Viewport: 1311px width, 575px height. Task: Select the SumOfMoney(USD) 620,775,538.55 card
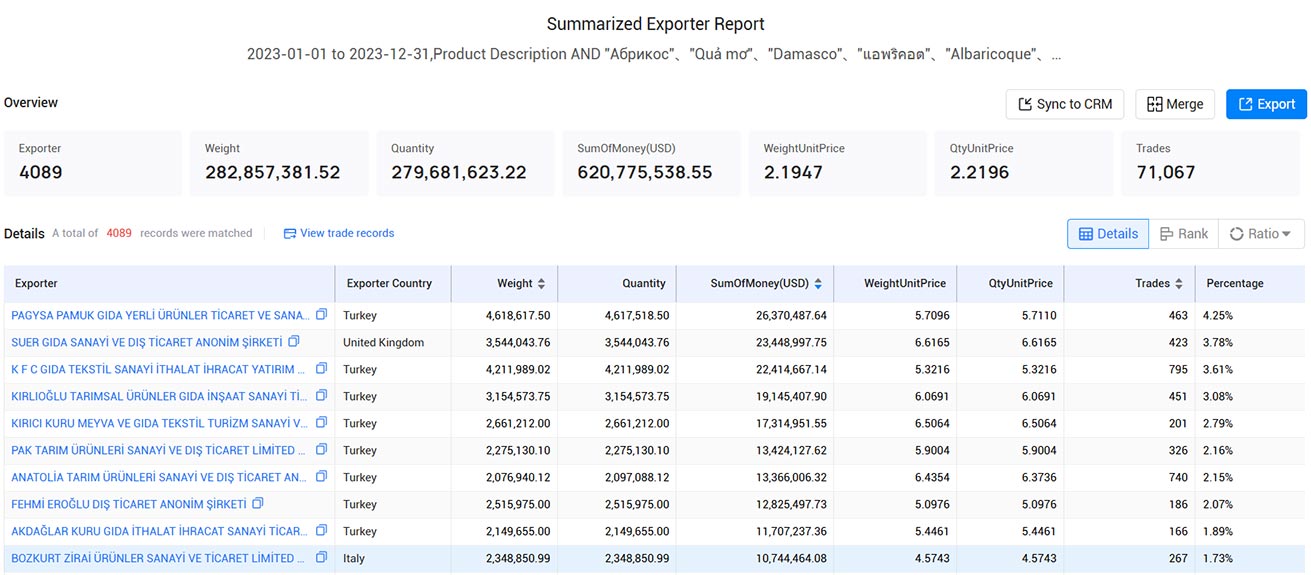(651, 163)
